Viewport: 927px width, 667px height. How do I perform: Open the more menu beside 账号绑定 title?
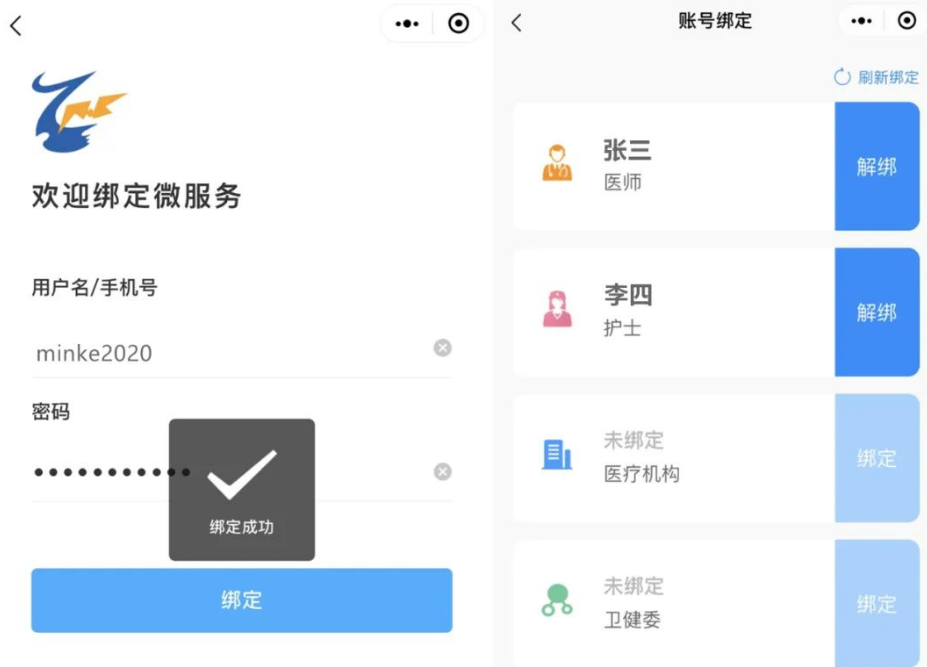tap(861, 21)
